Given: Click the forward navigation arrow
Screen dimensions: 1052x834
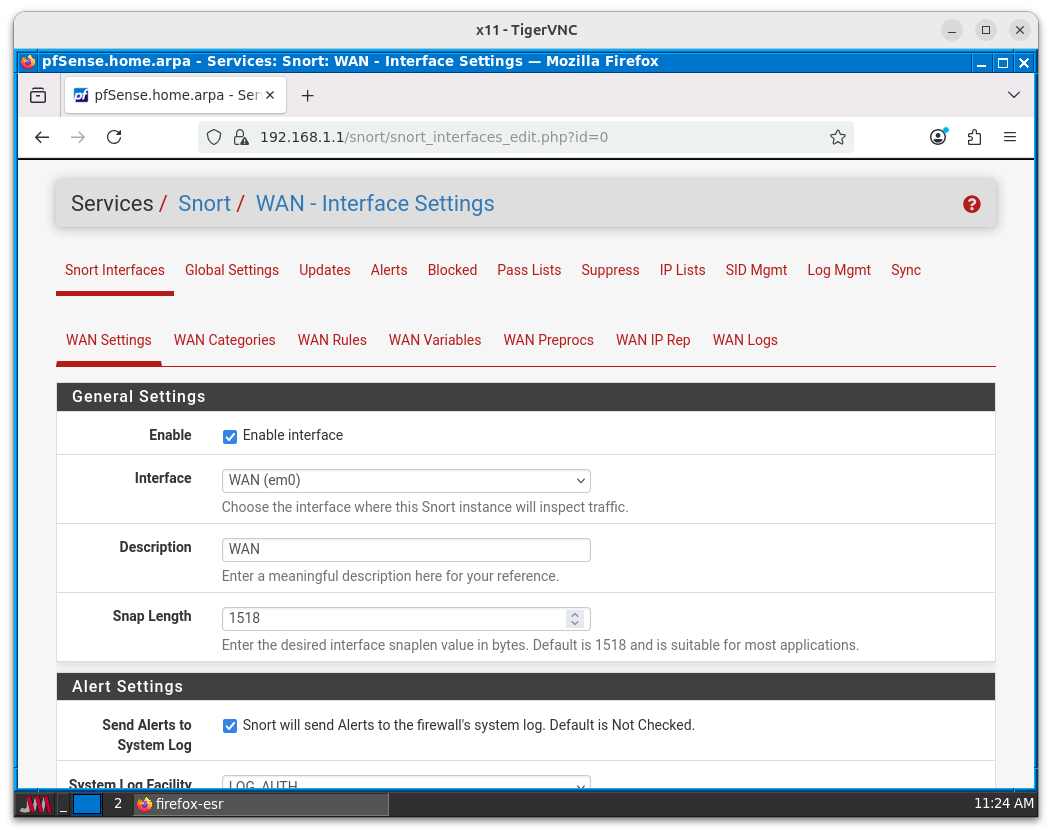Looking at the screenshot, I should point(78,138).
